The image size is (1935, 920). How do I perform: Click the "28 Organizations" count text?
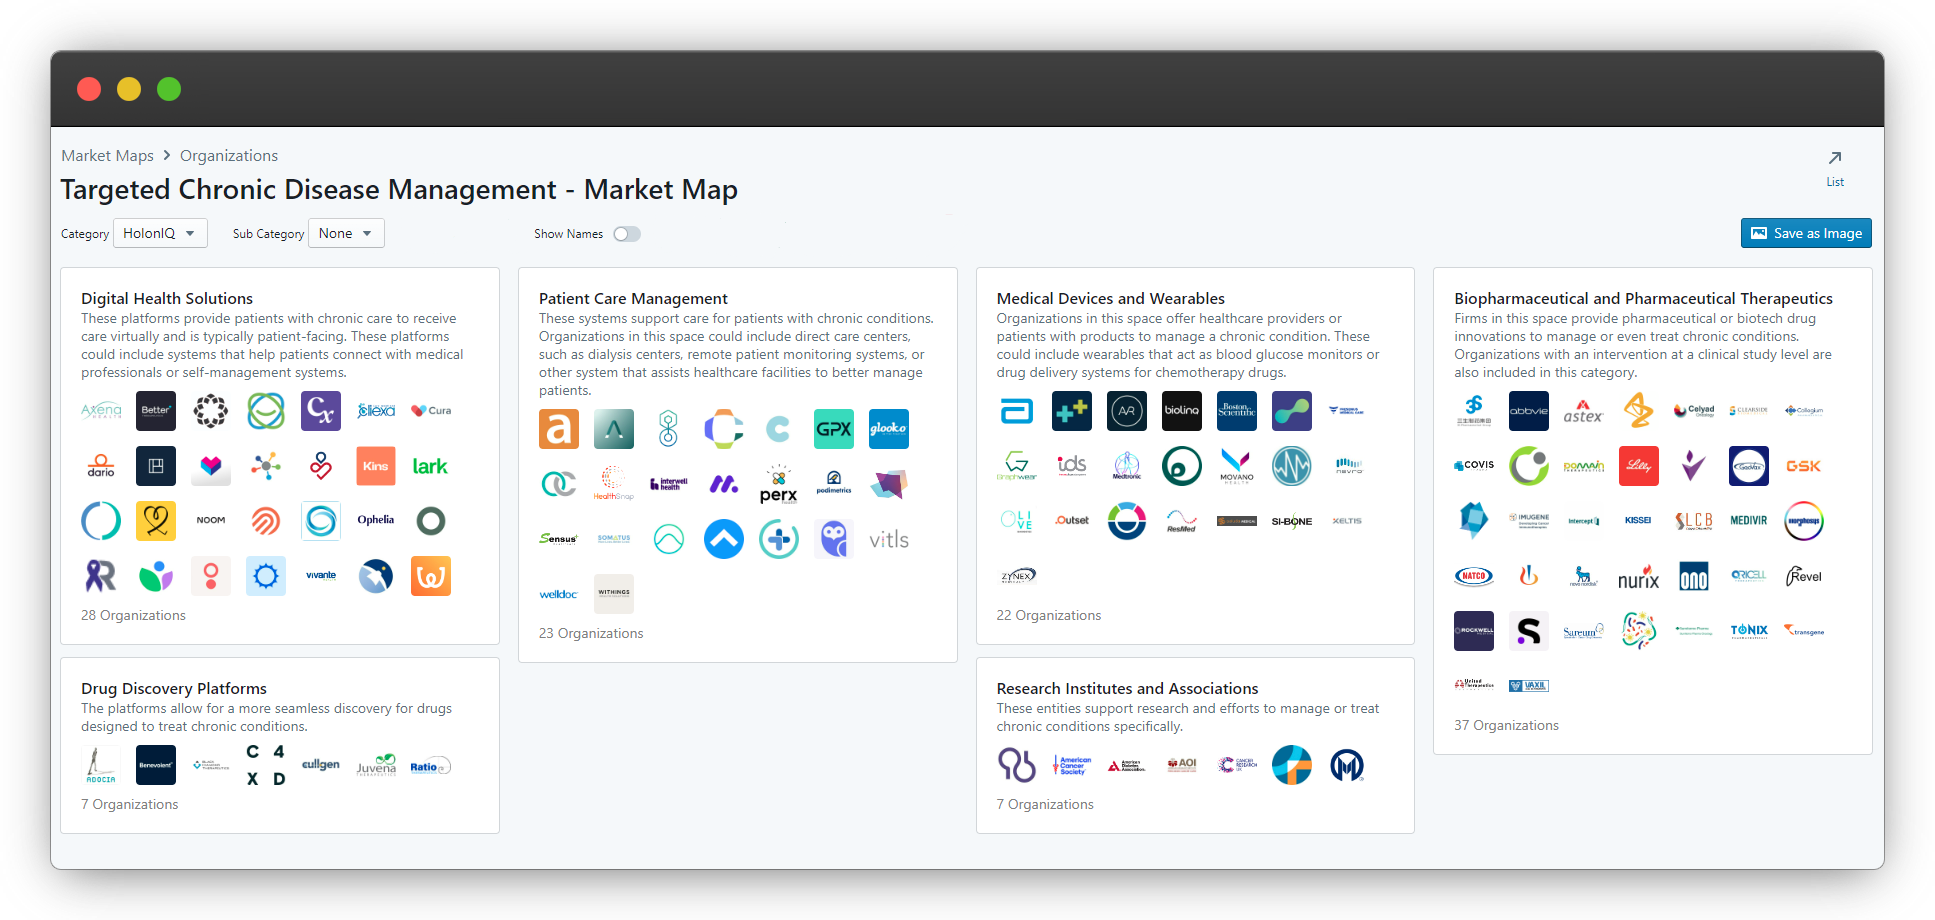[x=133, y=615]
